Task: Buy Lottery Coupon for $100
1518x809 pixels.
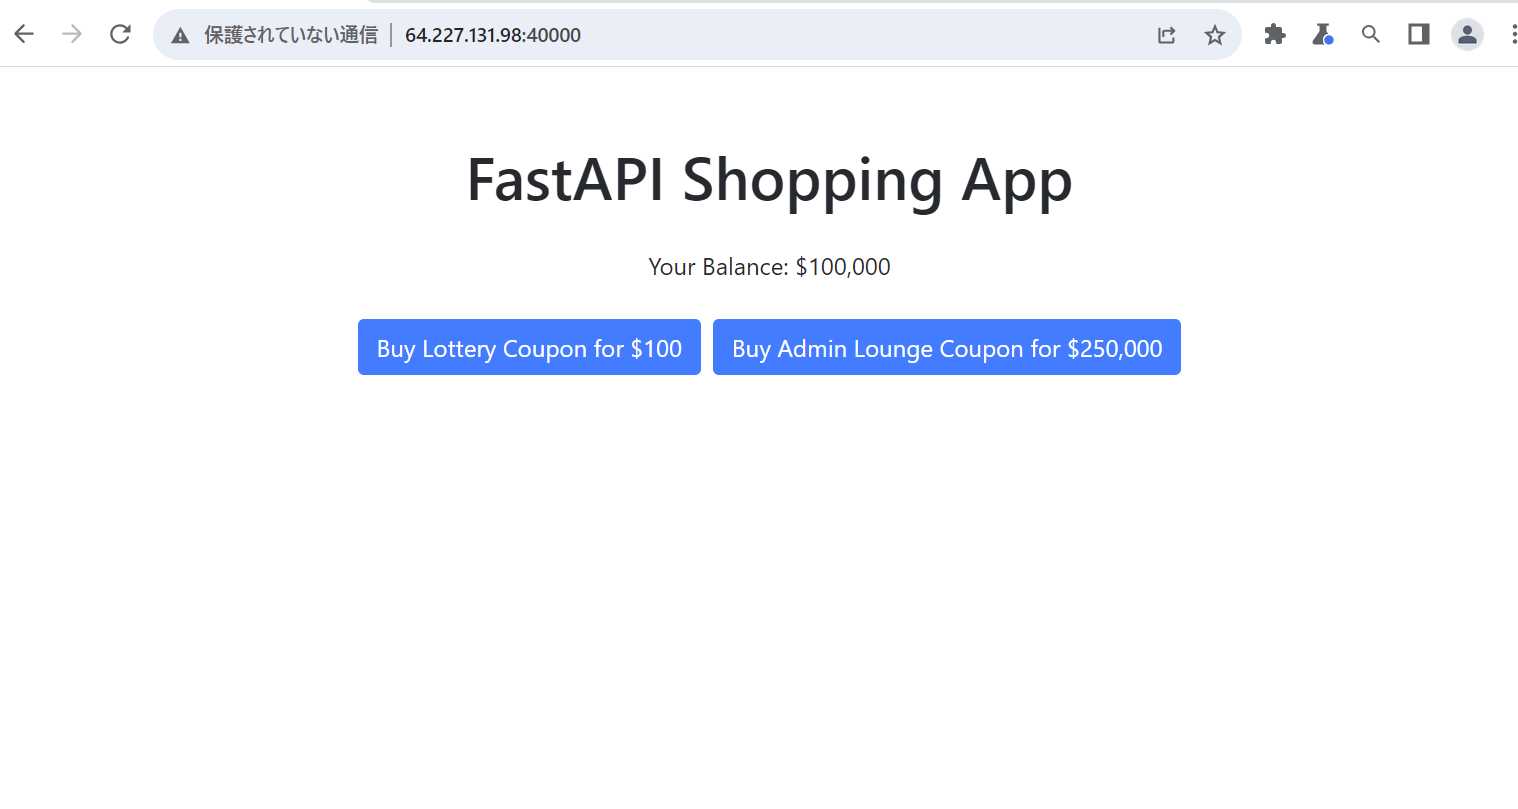Action: pyautogui.click(x=529, y=347)
